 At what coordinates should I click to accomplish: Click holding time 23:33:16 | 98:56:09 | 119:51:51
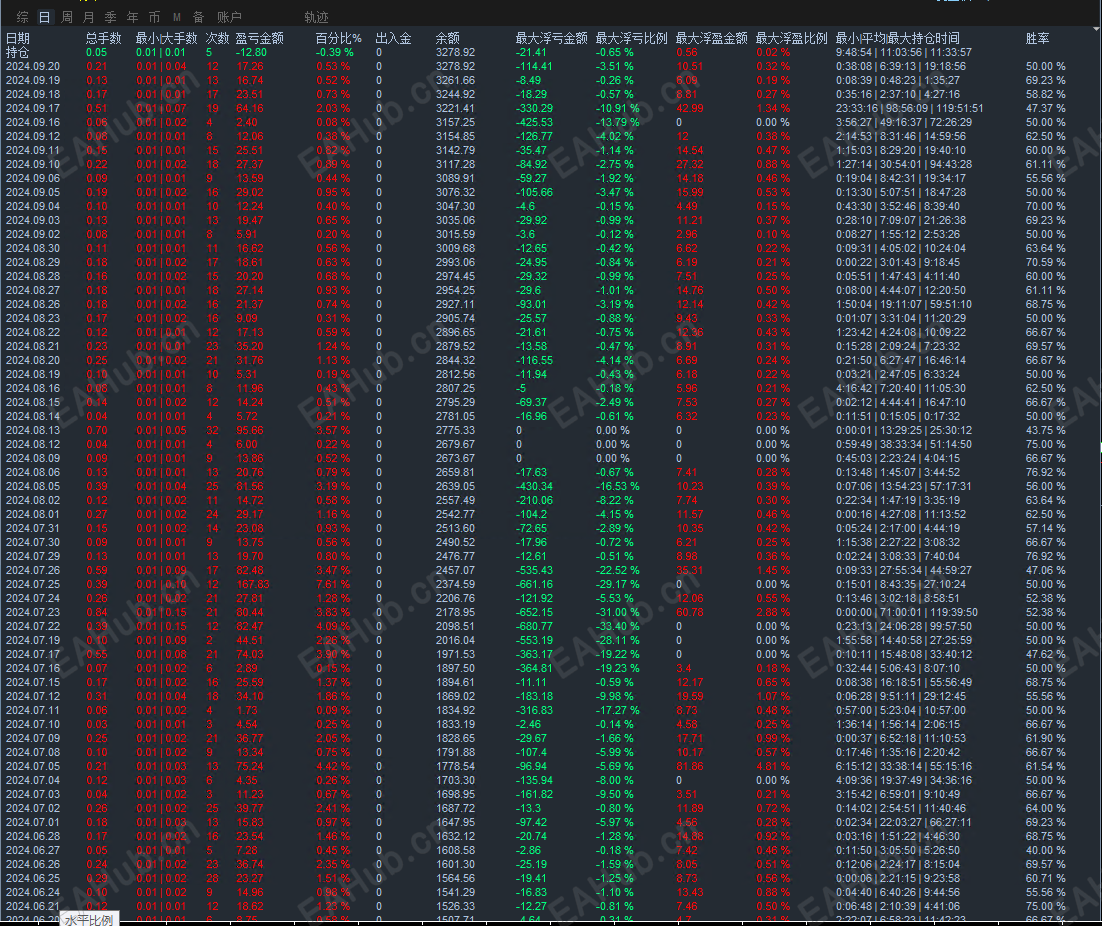pyautogui.click(x=909, y=109)
